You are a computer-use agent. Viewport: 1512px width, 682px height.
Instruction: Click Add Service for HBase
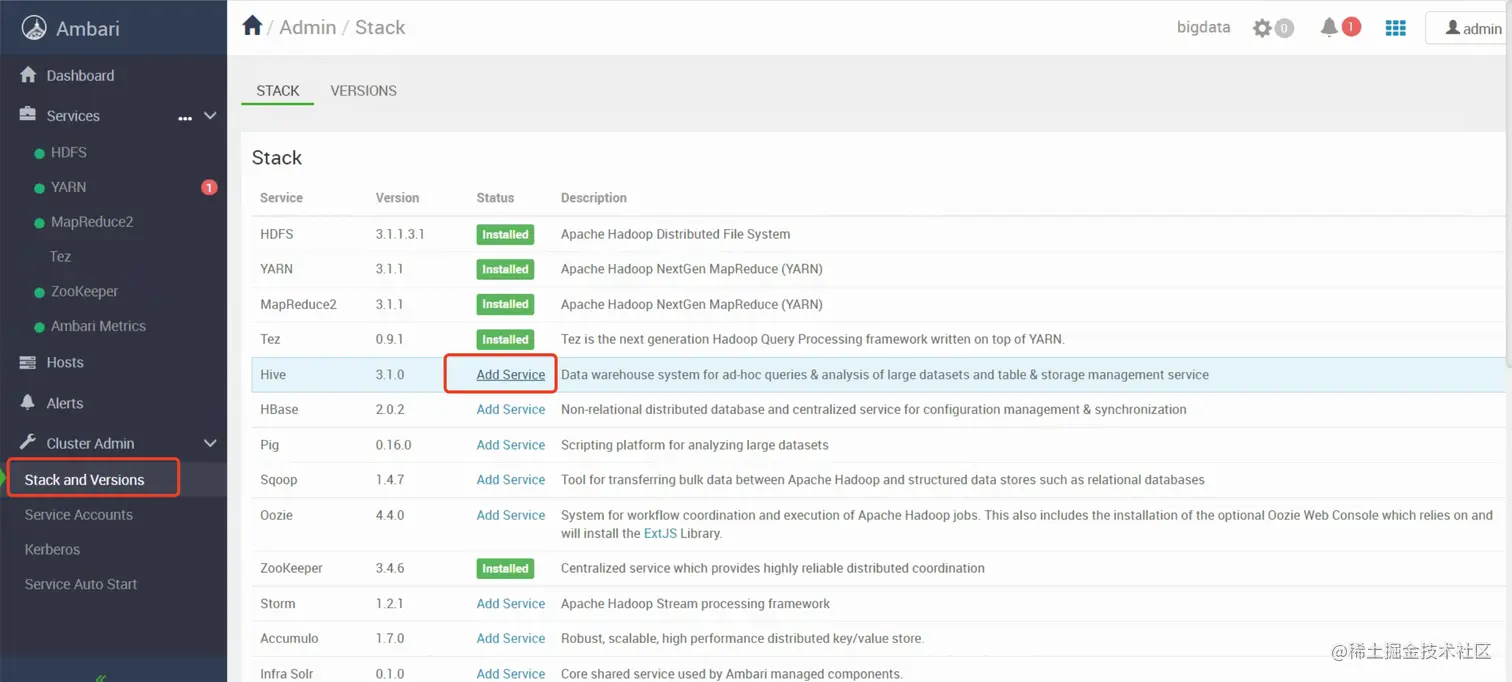click(x=511, y=409)
